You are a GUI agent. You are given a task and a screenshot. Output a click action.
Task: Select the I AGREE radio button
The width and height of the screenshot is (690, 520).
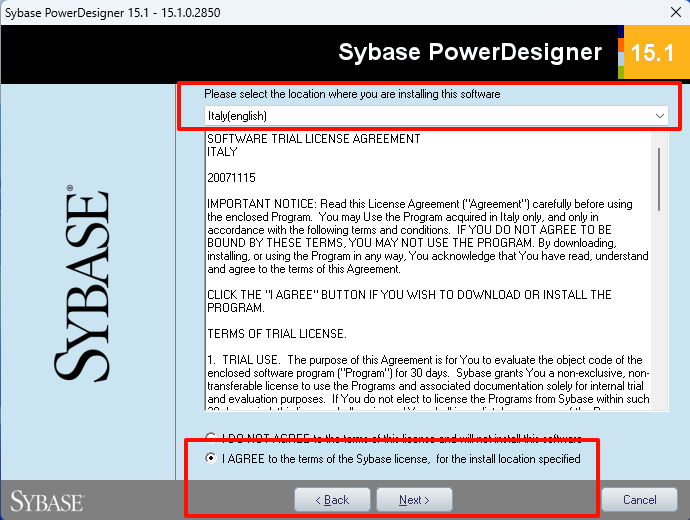(211, 458)
